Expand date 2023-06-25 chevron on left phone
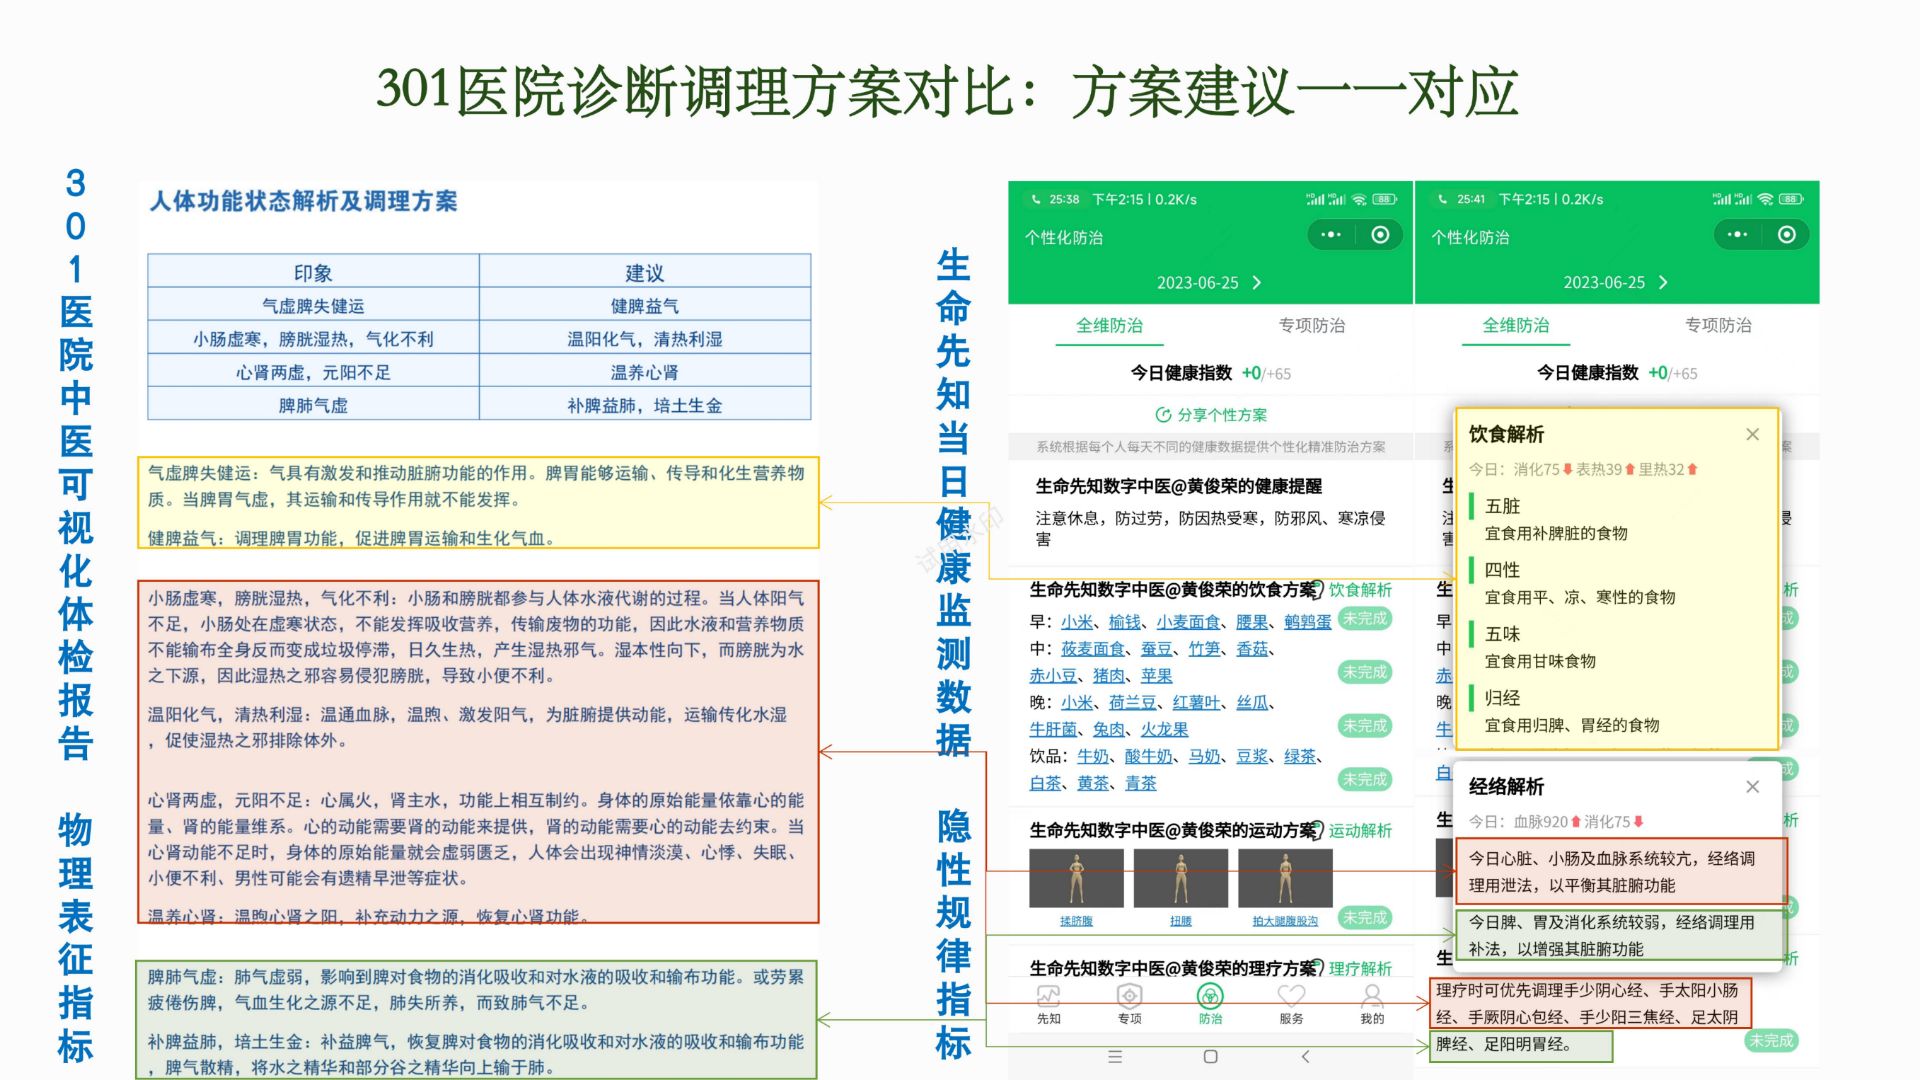 pos(1257,283)
